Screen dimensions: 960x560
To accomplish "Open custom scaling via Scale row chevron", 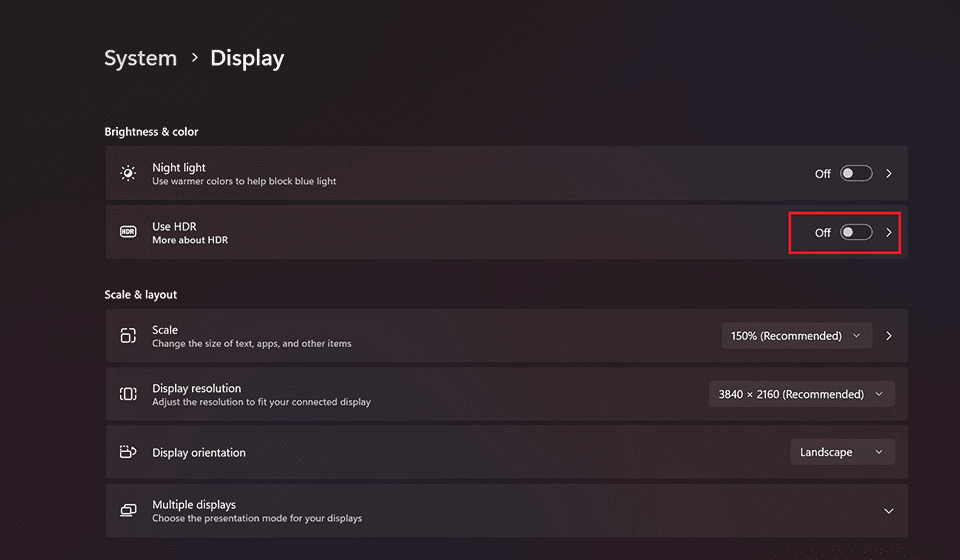I will click(x=889, y=335).
